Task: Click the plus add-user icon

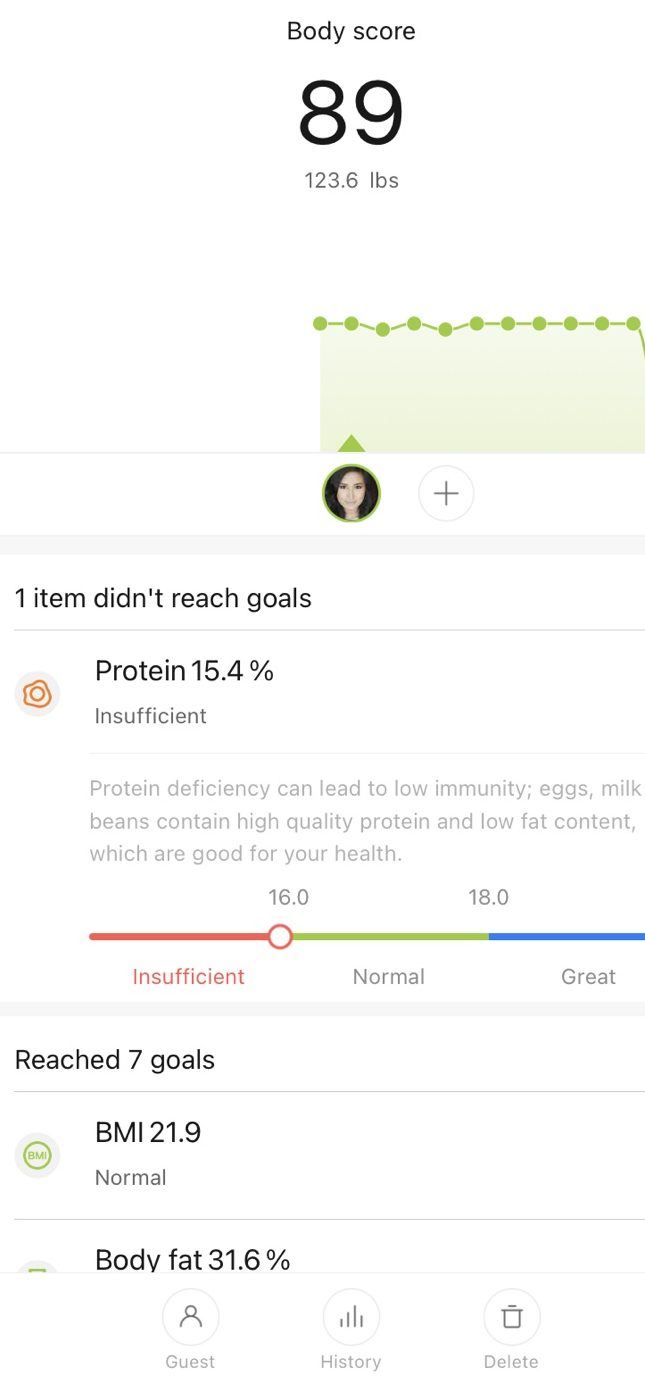Action: pos(446,493)
